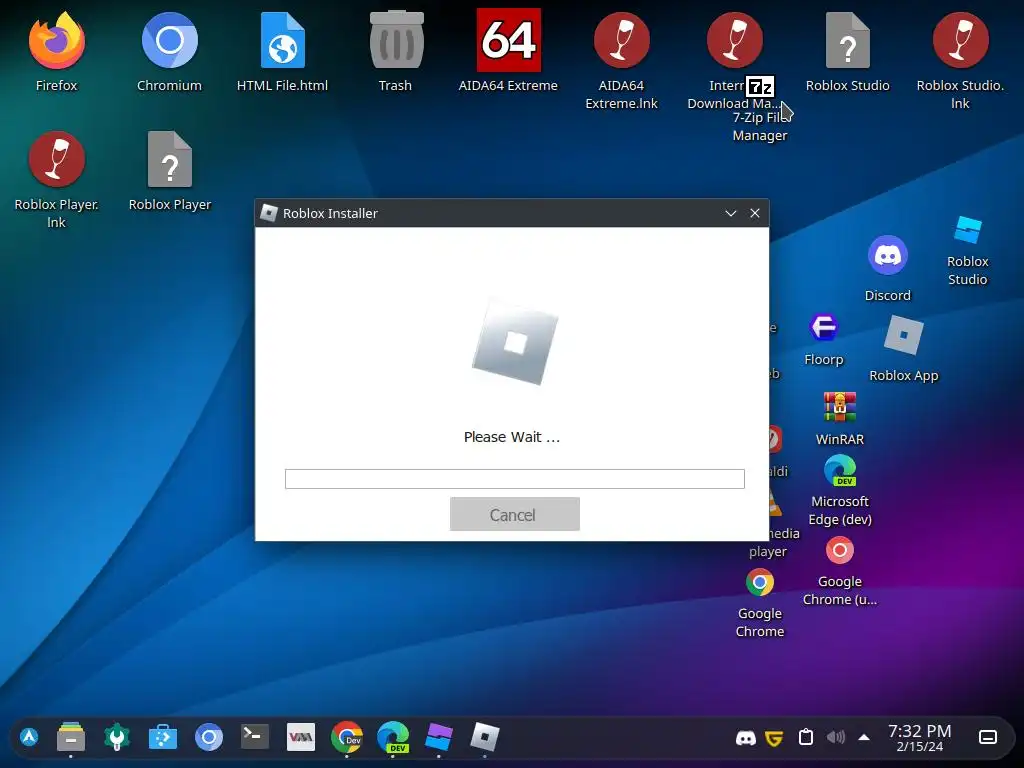Open Edge DEV from the taskbar
The width and height of the screenshot is (1024, 768).
[x=393, y=737]
